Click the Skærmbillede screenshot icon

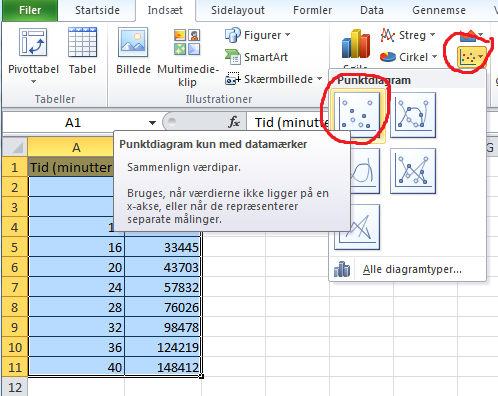(233, 79)
